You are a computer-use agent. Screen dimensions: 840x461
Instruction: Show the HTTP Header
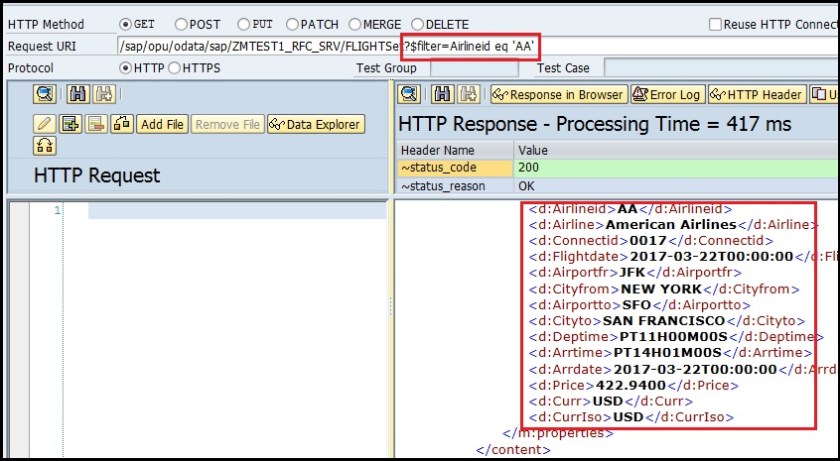pyautogui.click(x=757, y=94)
